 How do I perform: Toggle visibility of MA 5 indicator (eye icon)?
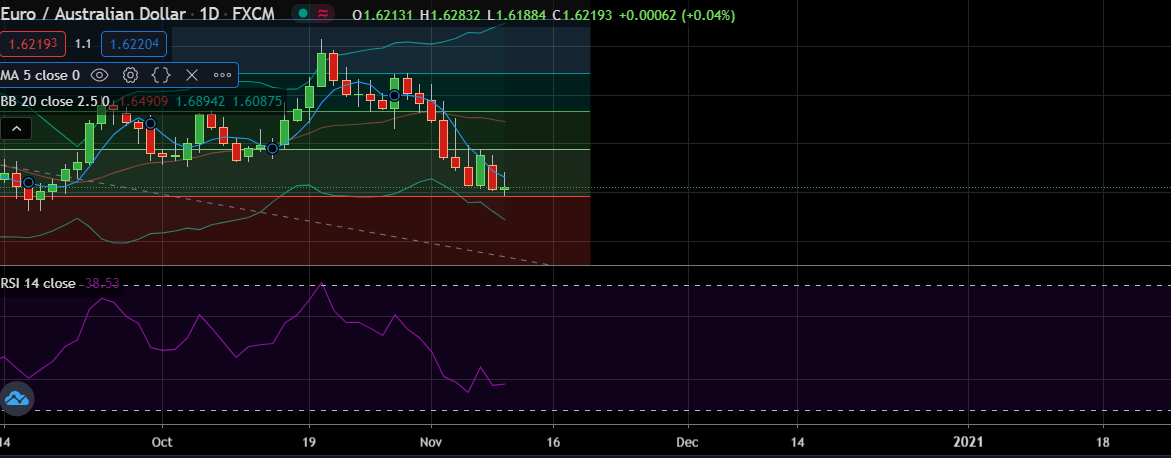(x=100, y=75)
